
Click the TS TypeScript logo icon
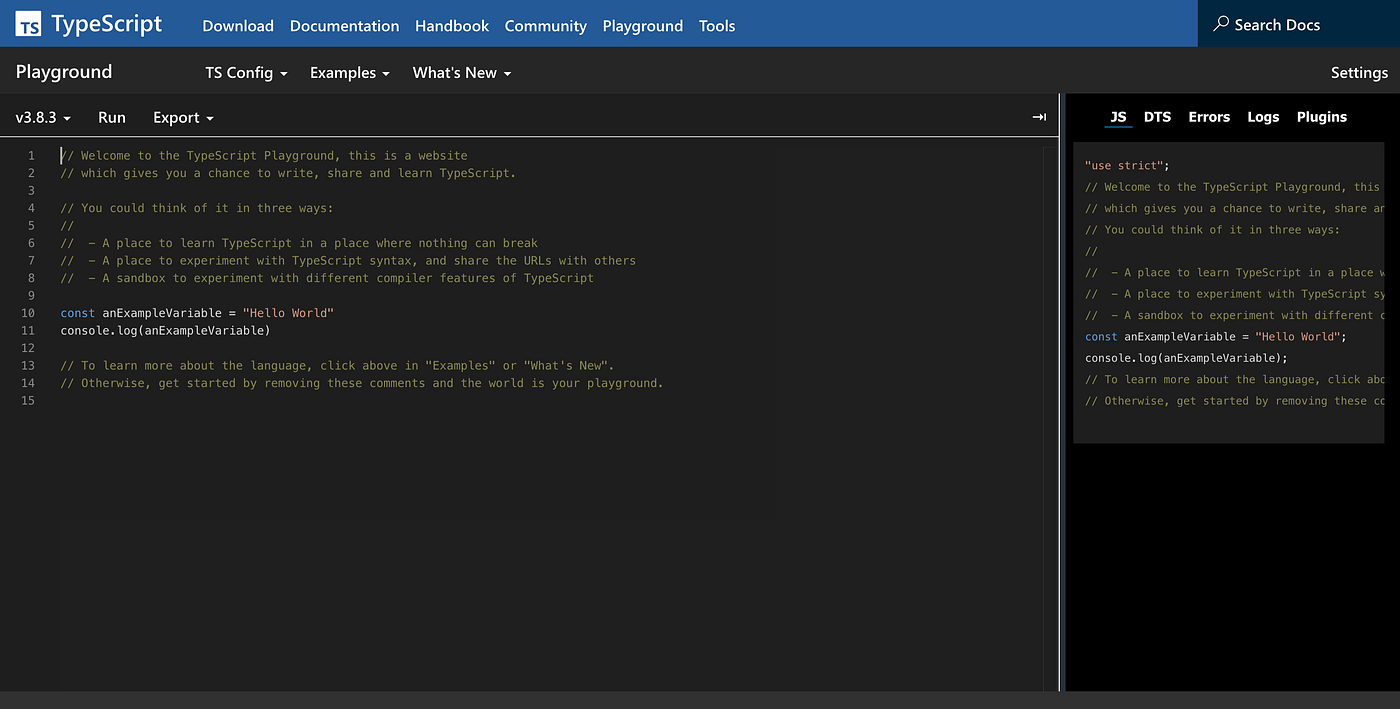[27, 22]
